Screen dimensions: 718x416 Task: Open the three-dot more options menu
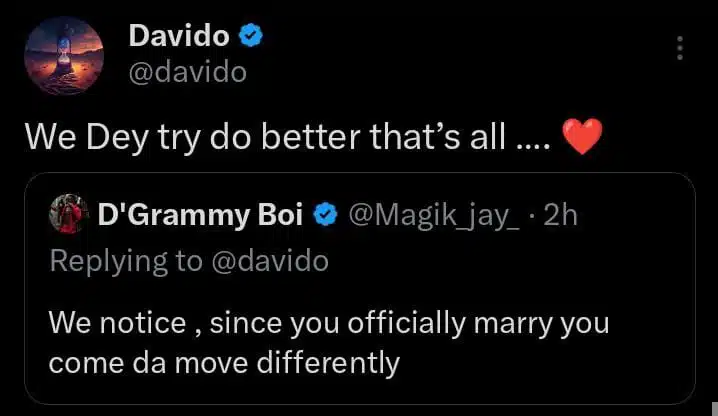pyautogui.click(x=679, y=48)
